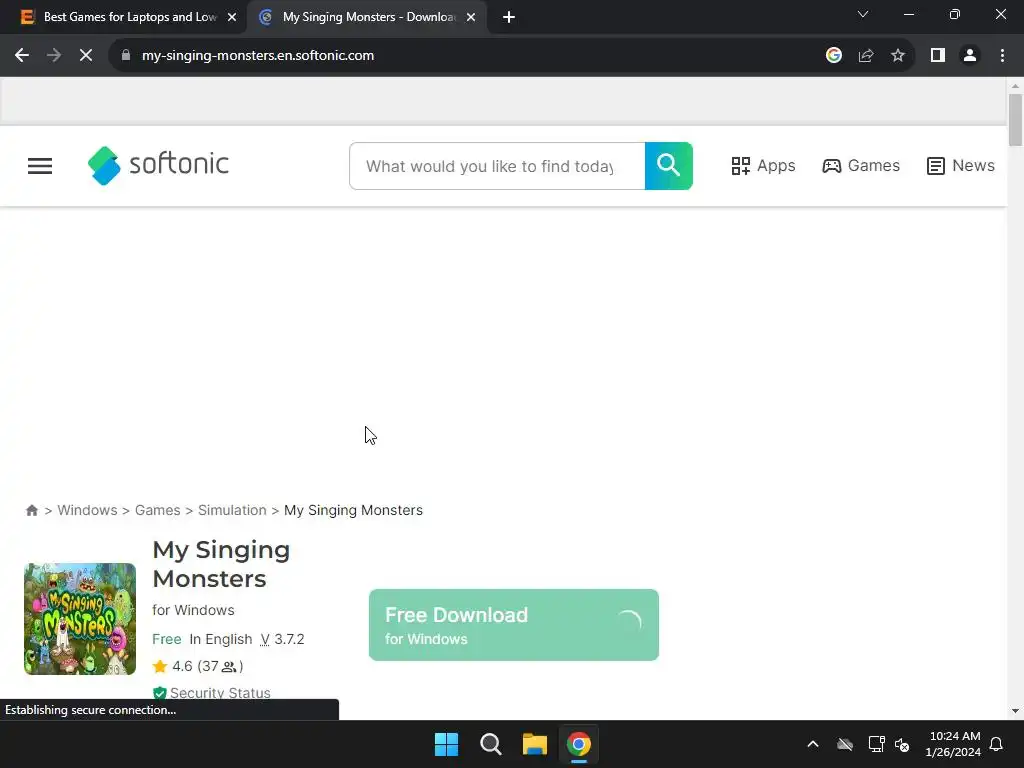Open the News section
The image size is (1024, 768).
tap(961, 166)
